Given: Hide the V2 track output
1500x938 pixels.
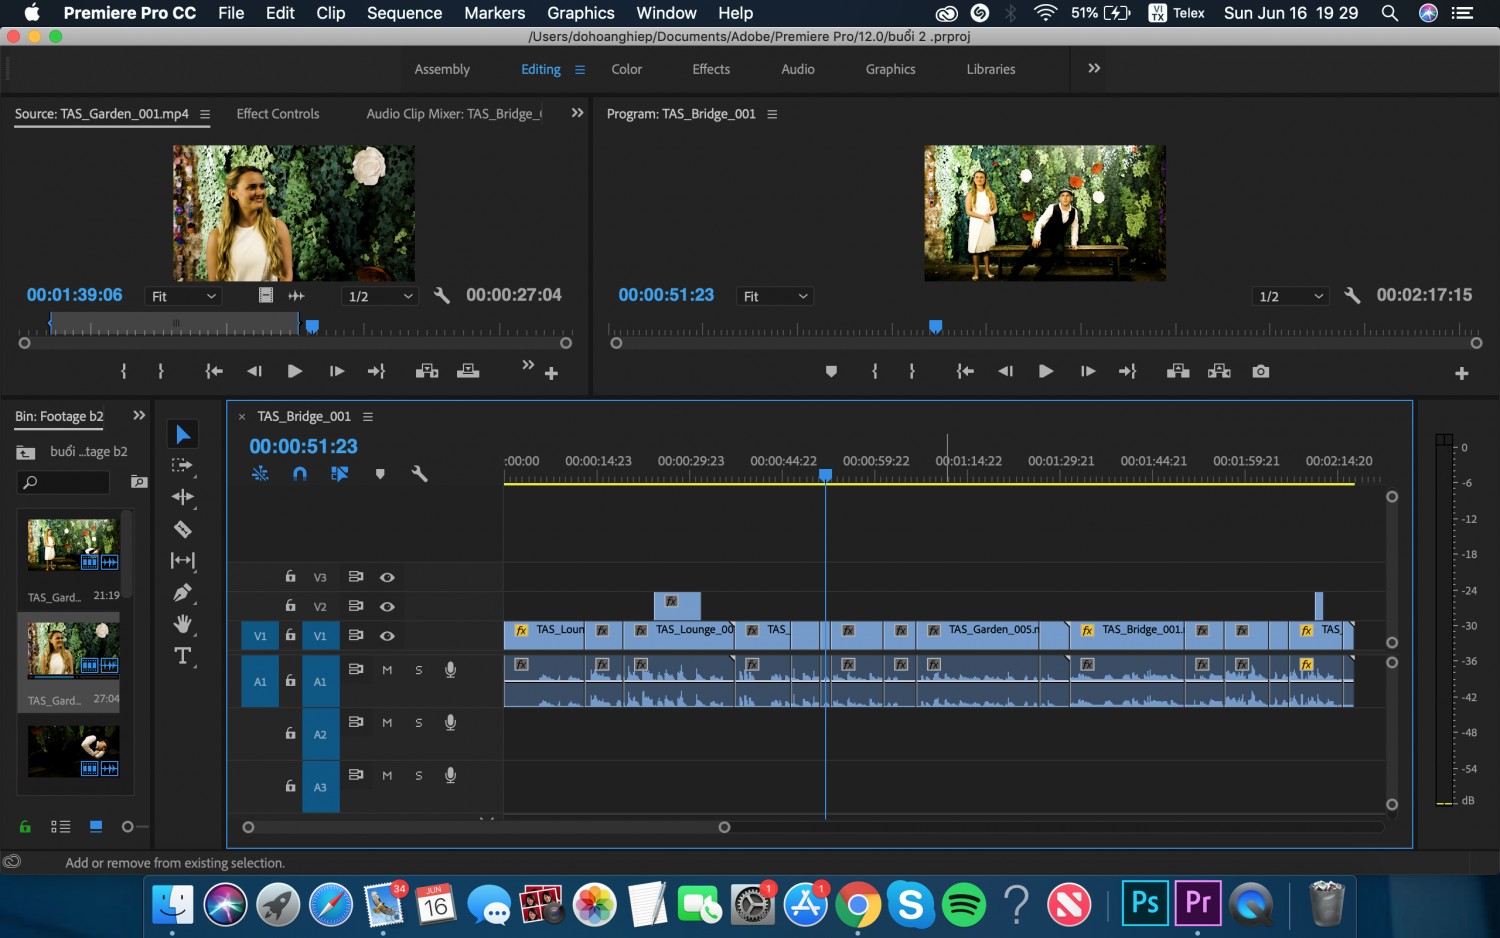Looking at the screenshot, I should click(387, 606).
